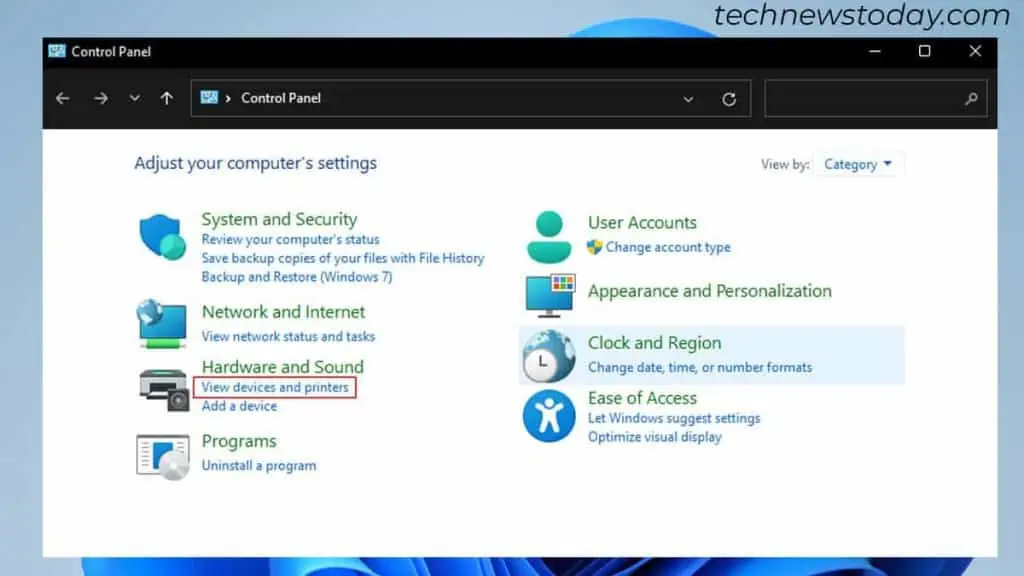Click the Programs category icon
1024x576 pixels.
tap(162, 456)
